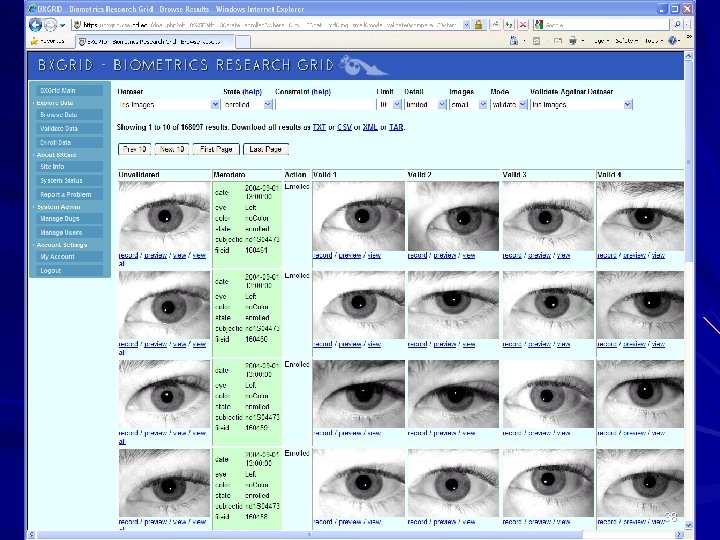The height and width of the screenshot is (540, 720).
Task: Click the Home icon in command bar
Action: tap(514, 41)
